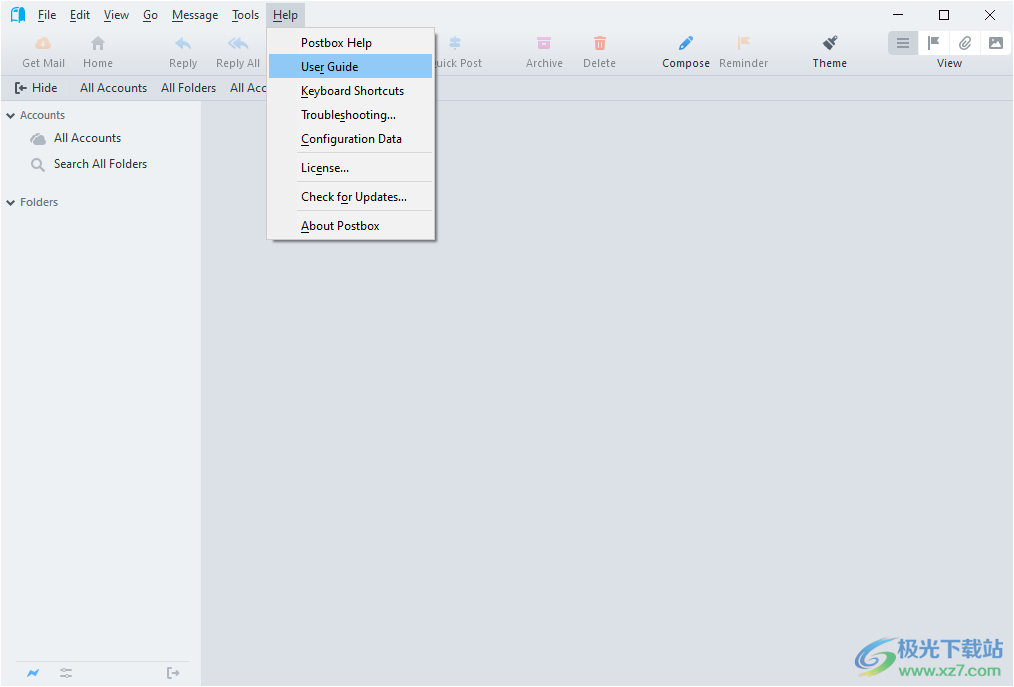Open About Postbox from the Help menu
1014x687 pixels.
coord(351,226)
